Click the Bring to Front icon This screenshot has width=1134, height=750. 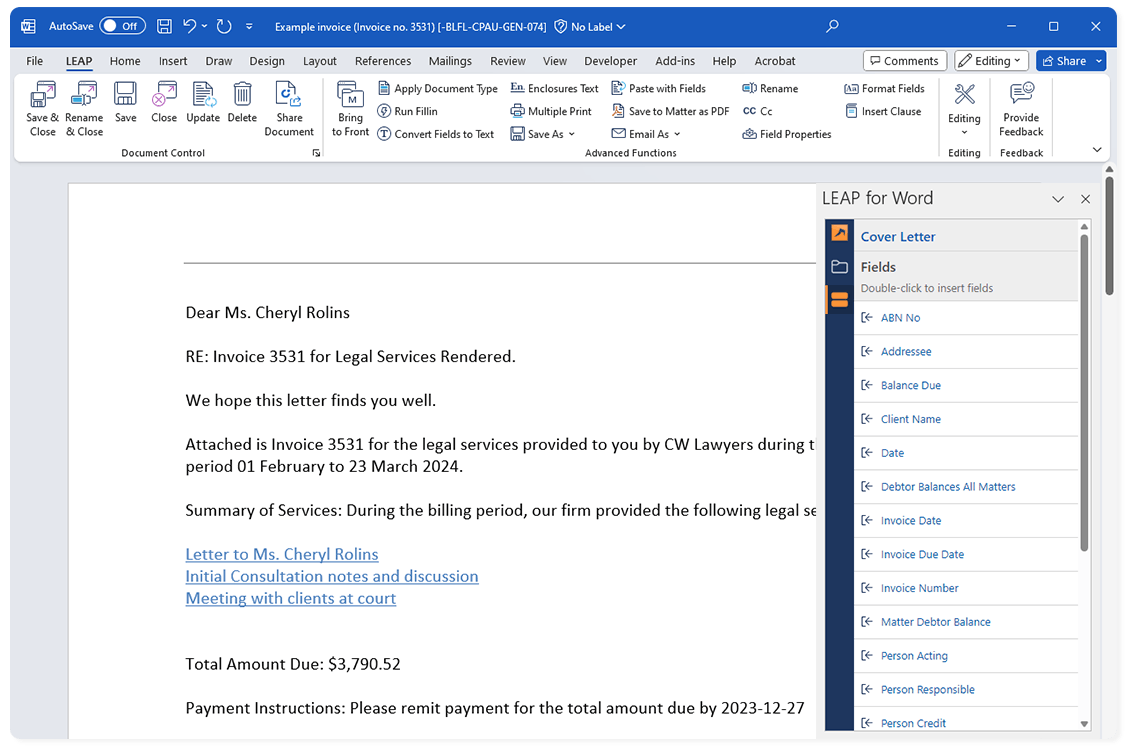click(350, 96)
